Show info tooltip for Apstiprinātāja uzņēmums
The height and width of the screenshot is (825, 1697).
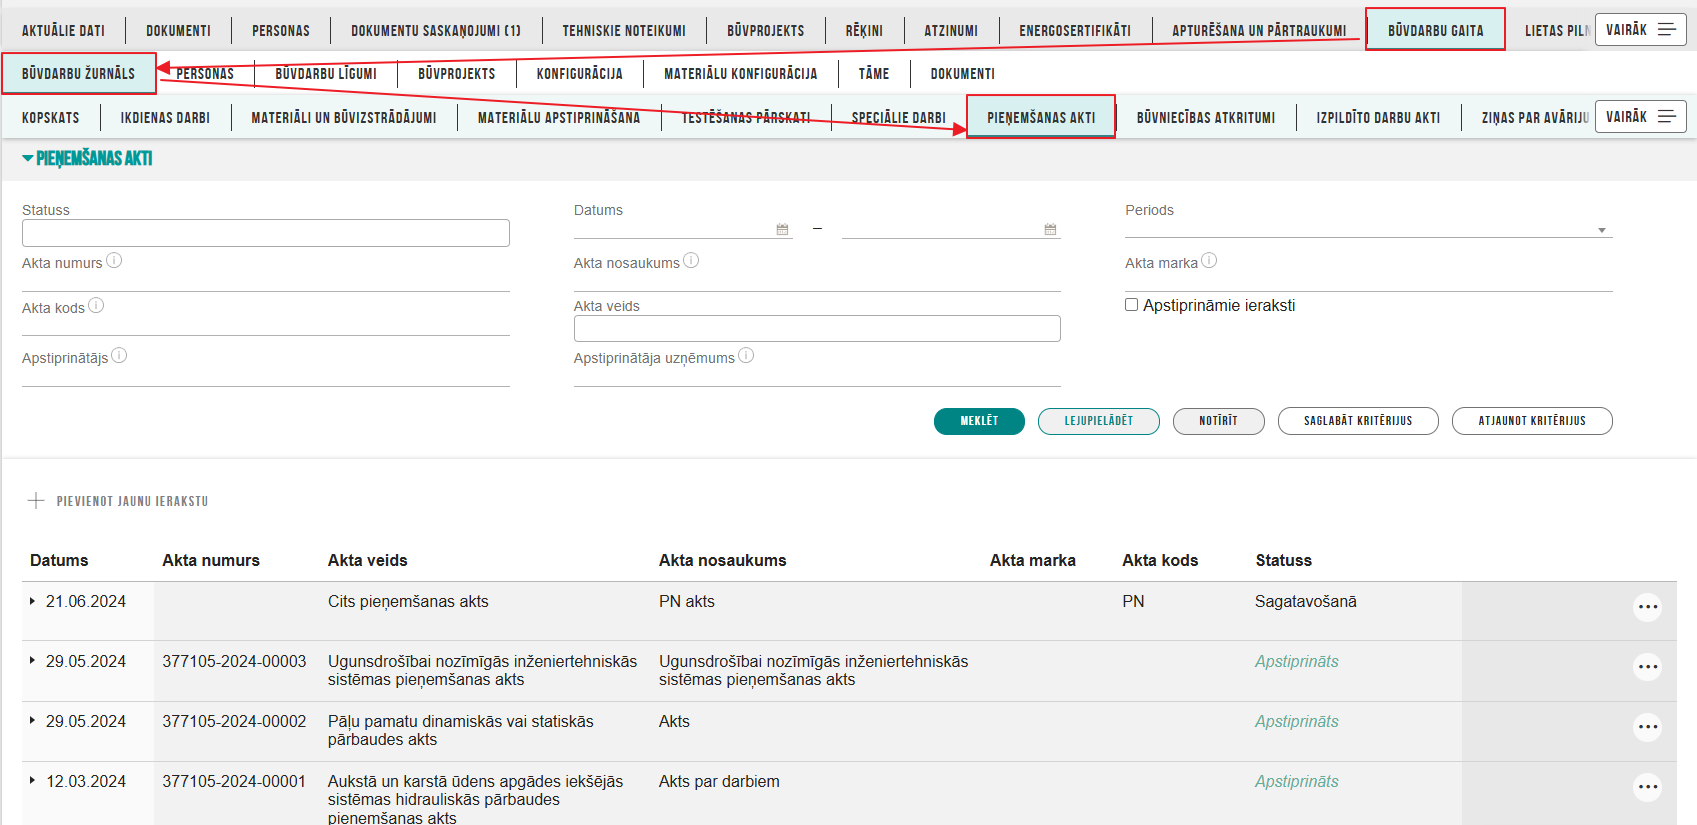tap(746, 356)
